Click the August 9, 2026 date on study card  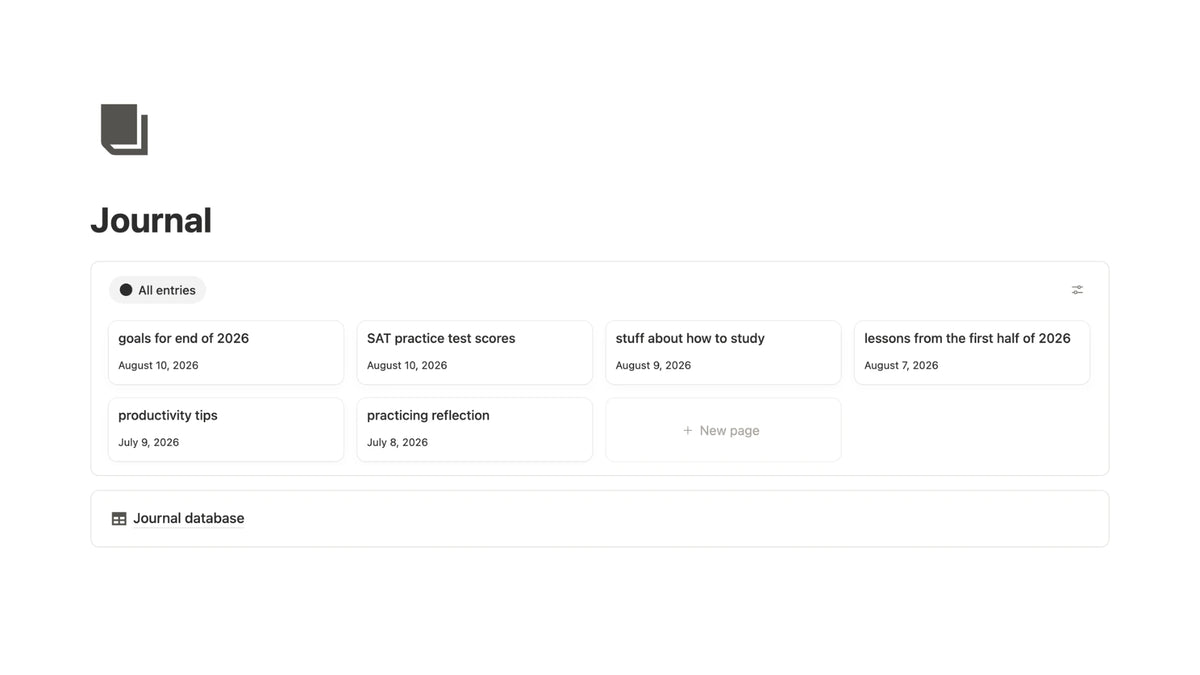coord(653,365)
